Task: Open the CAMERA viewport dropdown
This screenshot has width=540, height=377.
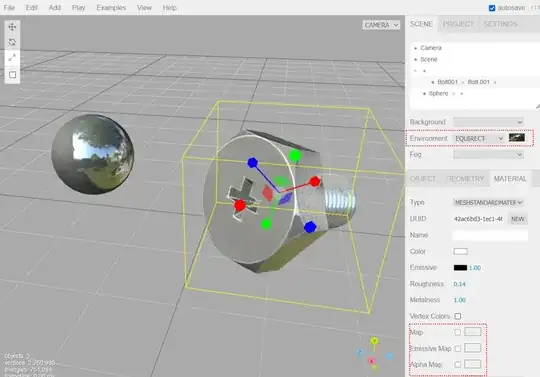Action: tap(381, 25)
